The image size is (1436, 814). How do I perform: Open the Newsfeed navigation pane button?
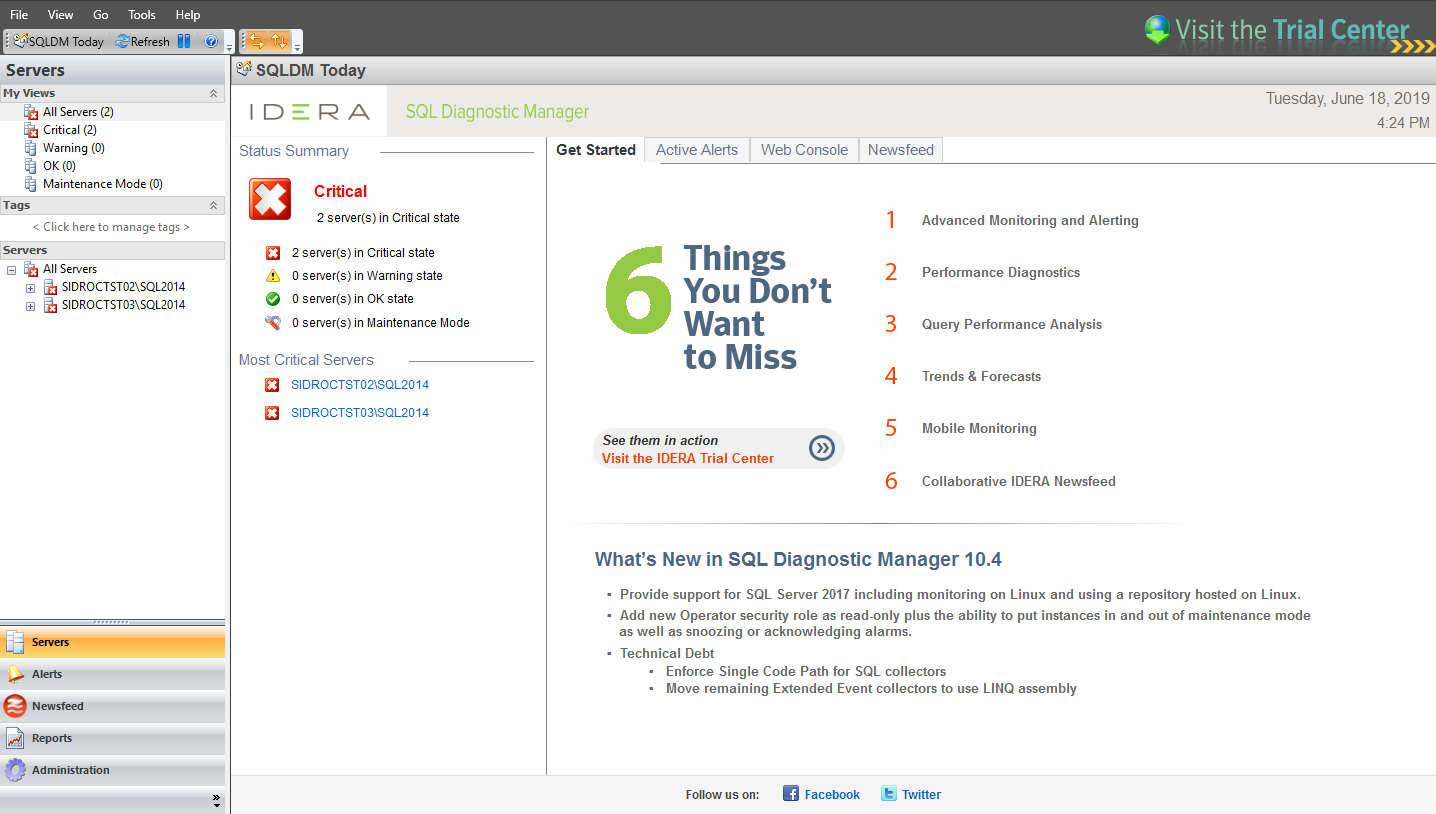[x=112, y=706]
